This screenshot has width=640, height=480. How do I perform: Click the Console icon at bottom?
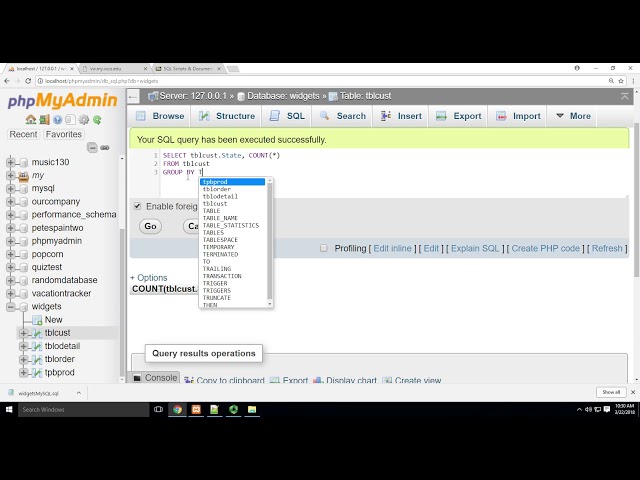[x=155, y=378]
